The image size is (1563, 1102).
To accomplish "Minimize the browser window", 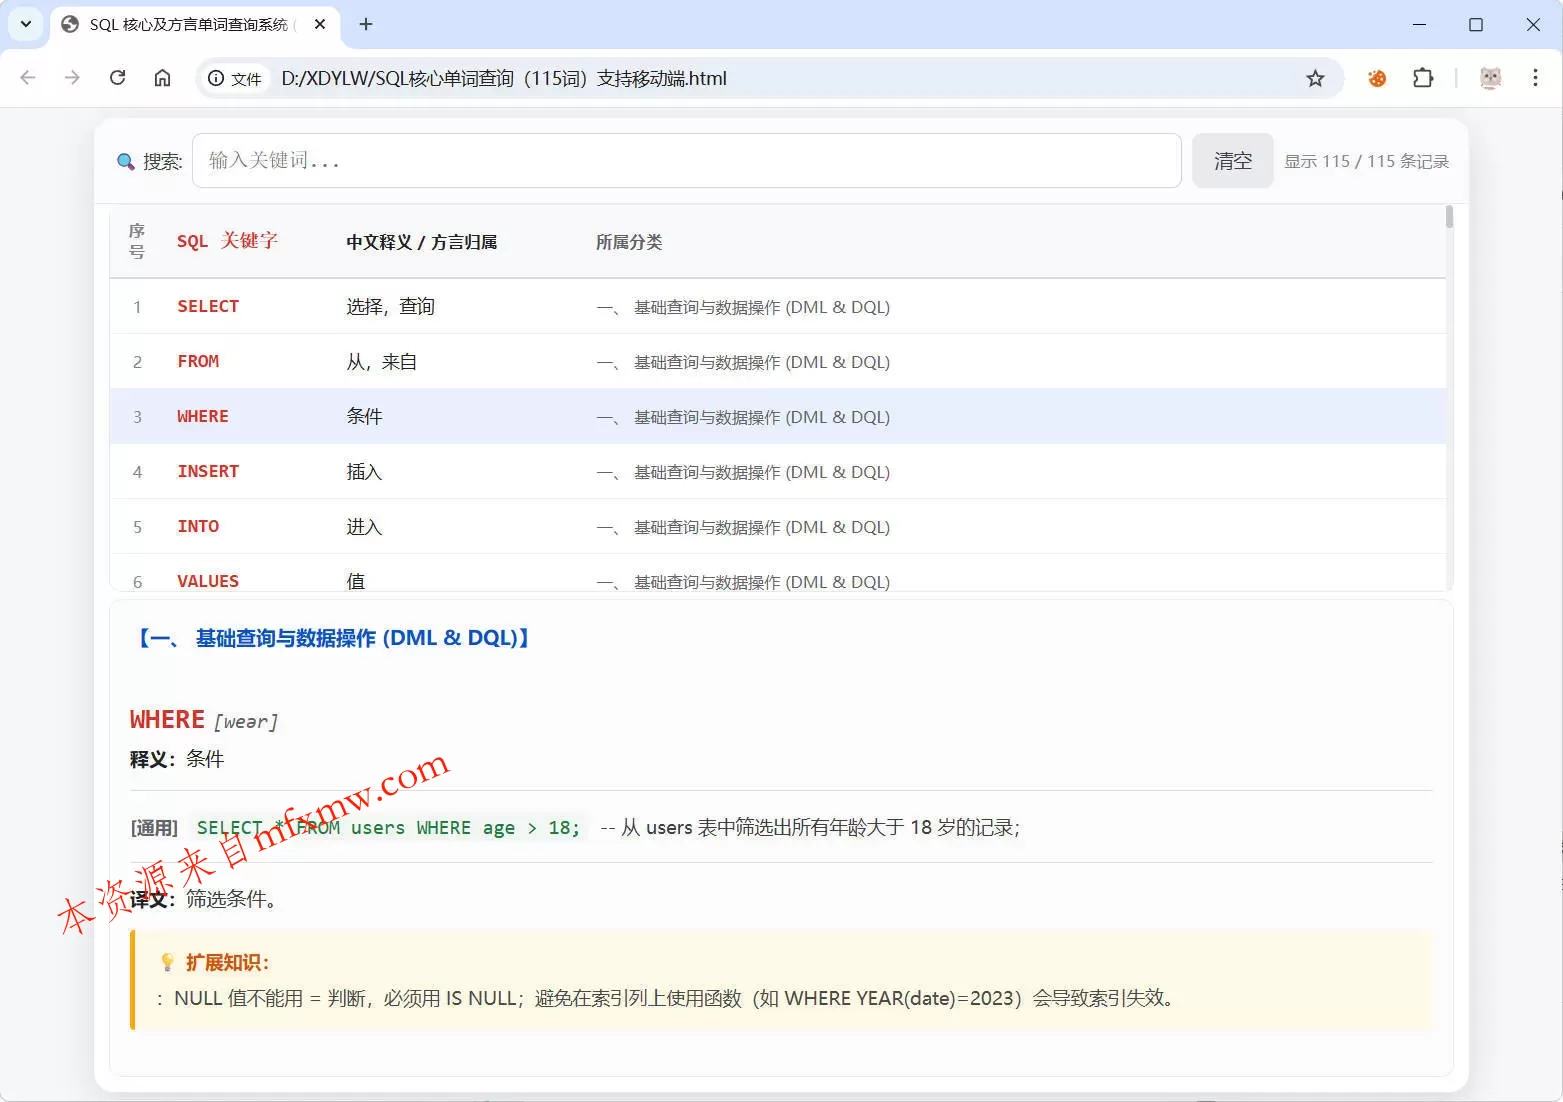I will click(1419, 24).
